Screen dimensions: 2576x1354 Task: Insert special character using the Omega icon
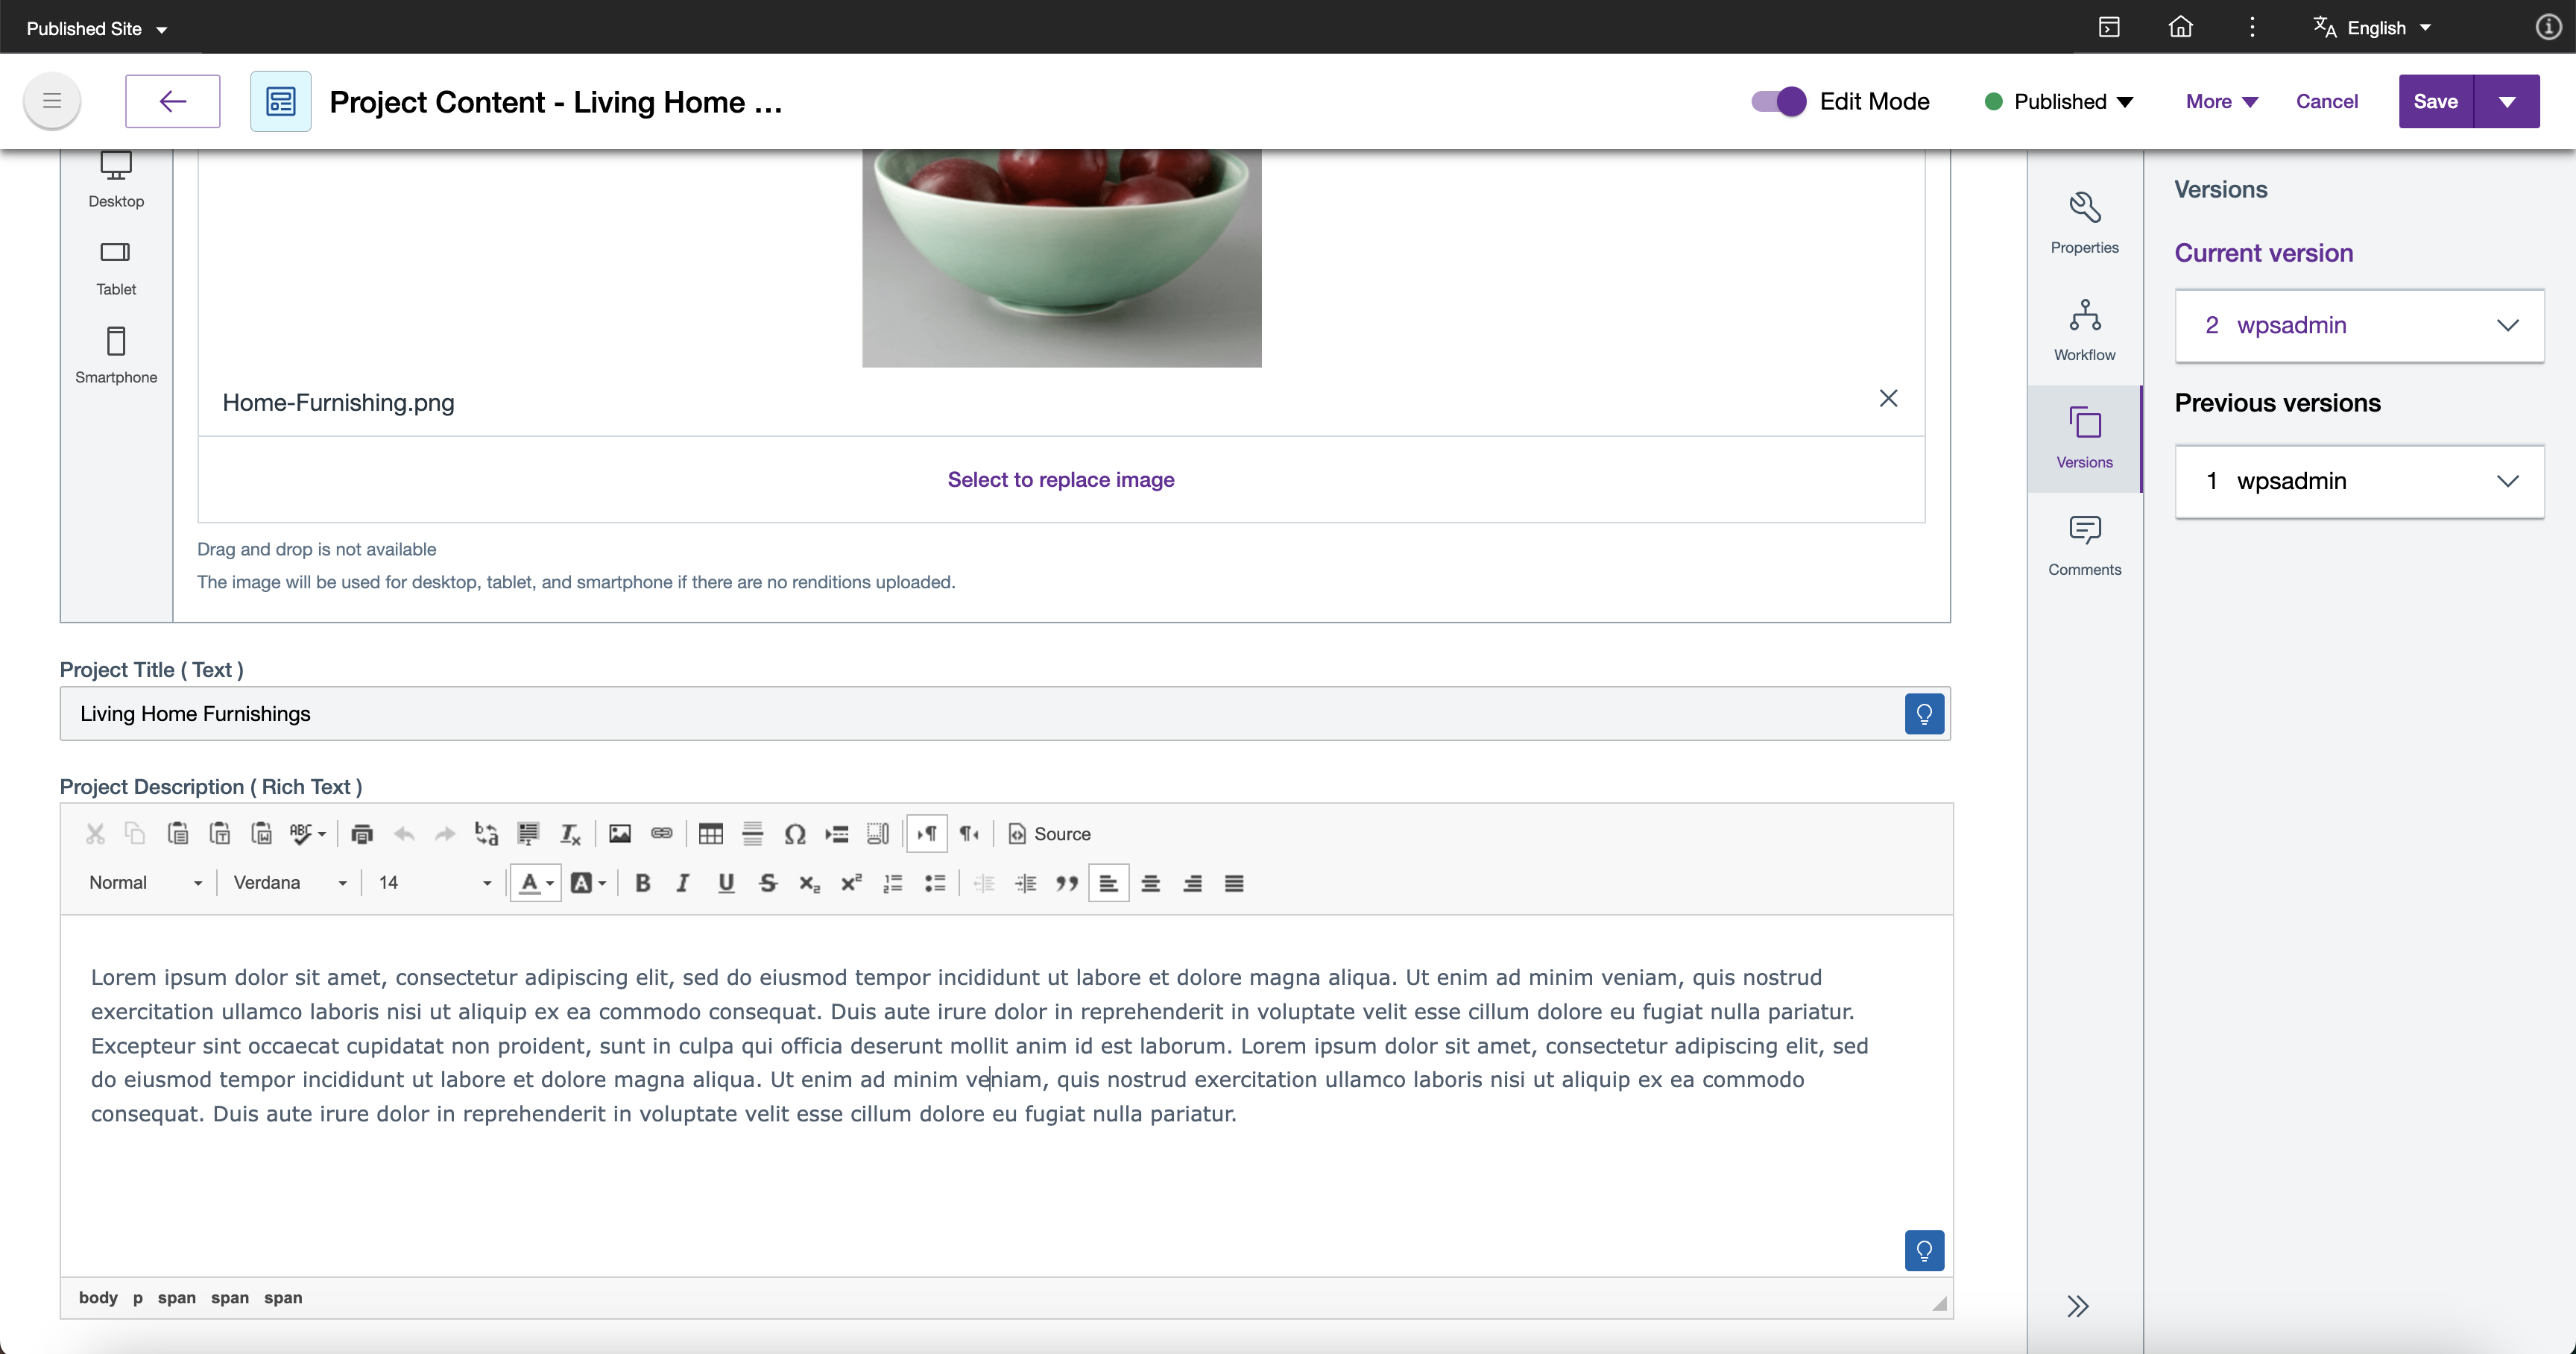(795, 833)
